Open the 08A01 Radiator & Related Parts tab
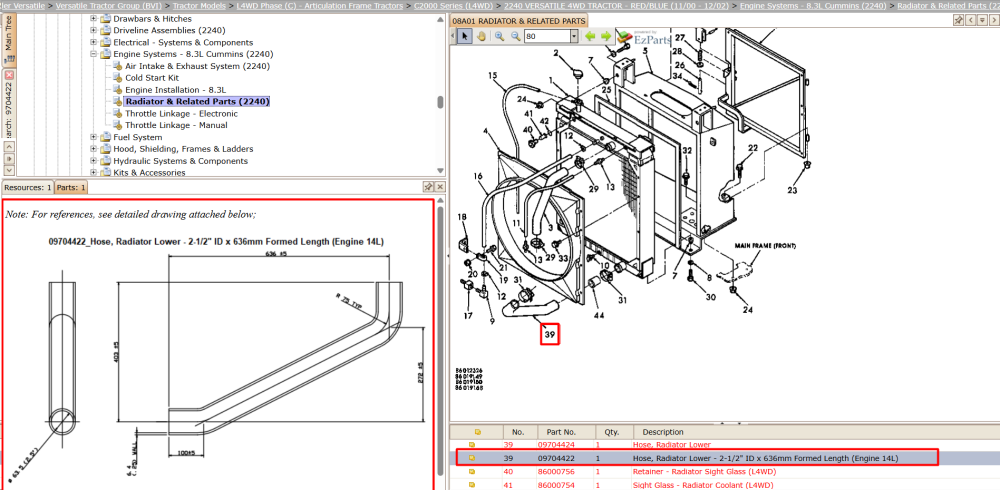 518,21
